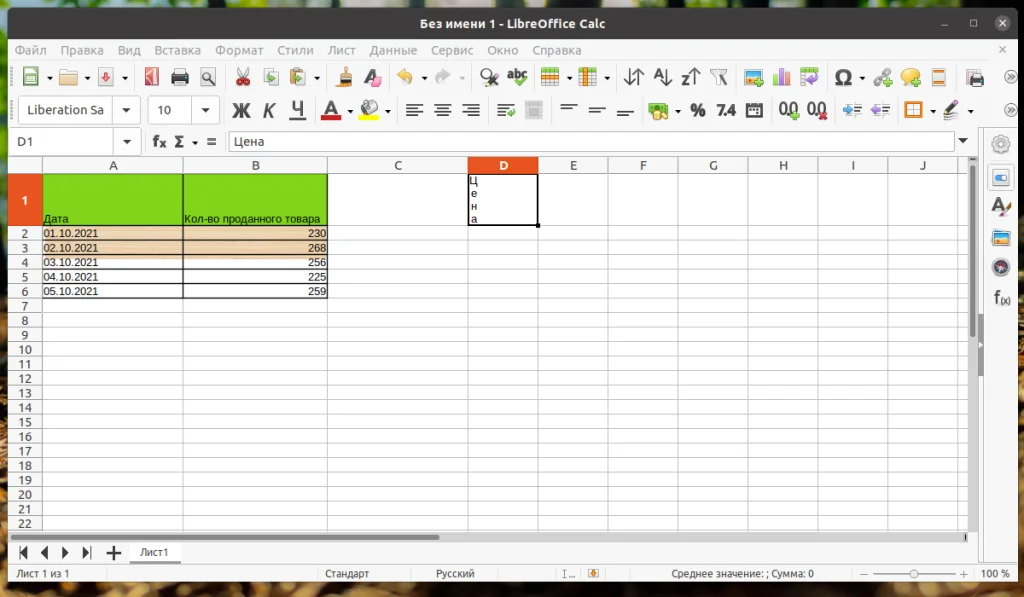1024x597 pixels.
Task: Open the Вставка menu
Action: 177,50
